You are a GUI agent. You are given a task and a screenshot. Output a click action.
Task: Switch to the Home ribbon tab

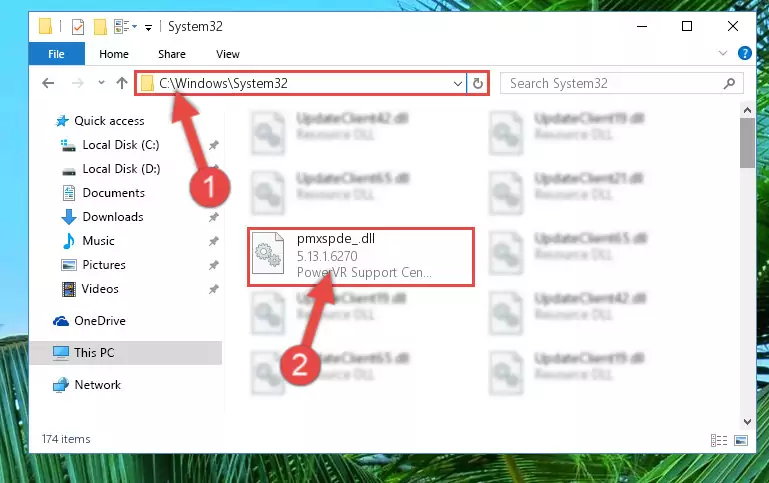[x=114, y=54]
